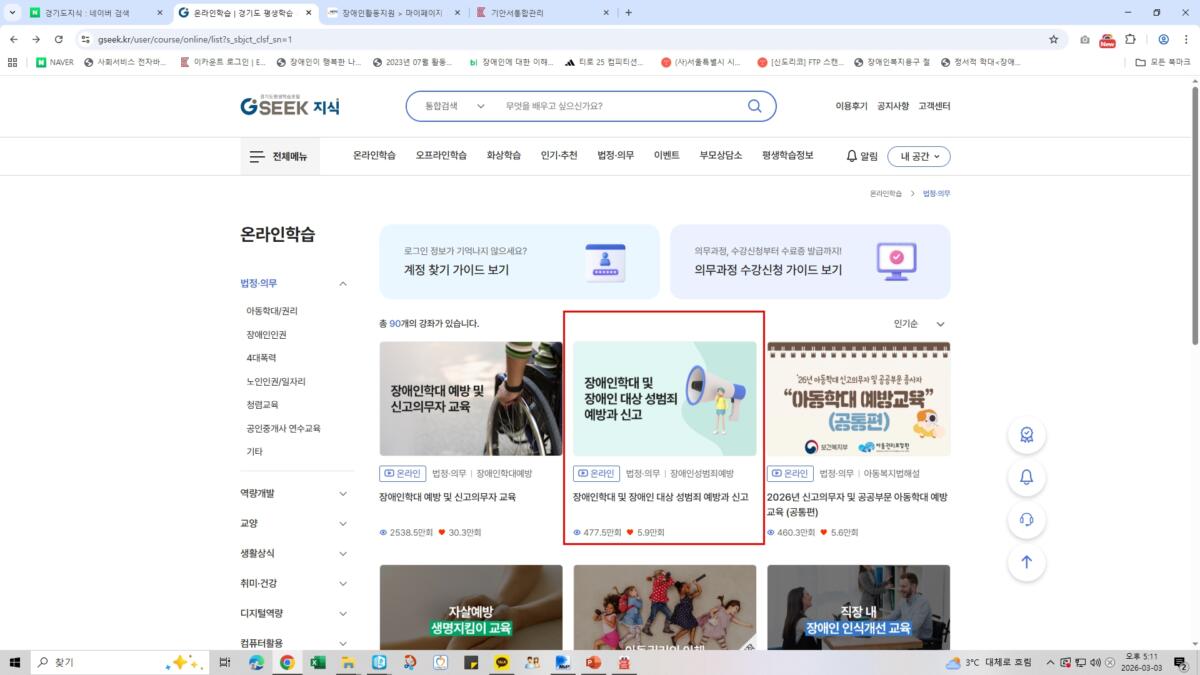Open the 통합검색 category dropdown
The image size is (1200, 675).
click(454, 106)
